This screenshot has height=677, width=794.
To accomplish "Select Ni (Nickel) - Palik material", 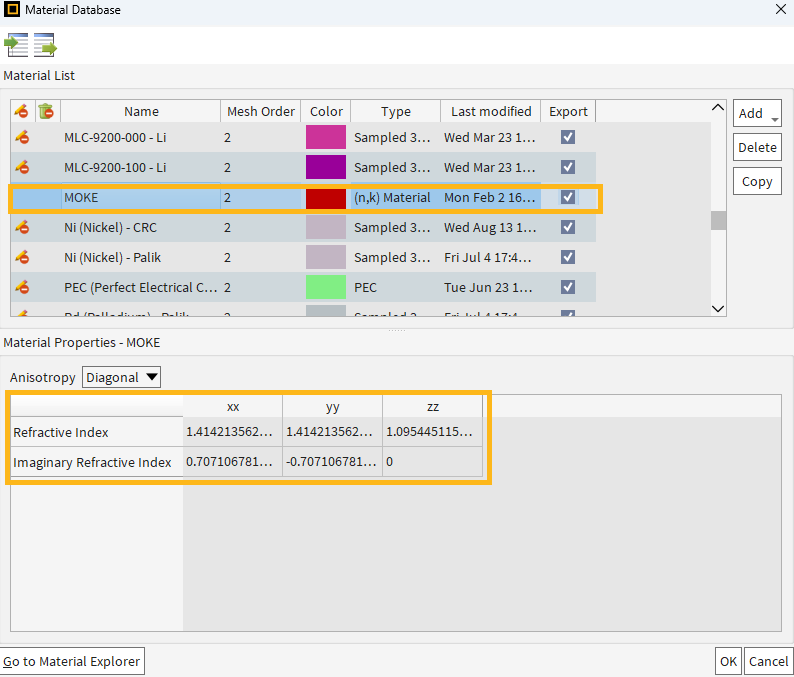I will pyautogui.click(x=112, y=257).
